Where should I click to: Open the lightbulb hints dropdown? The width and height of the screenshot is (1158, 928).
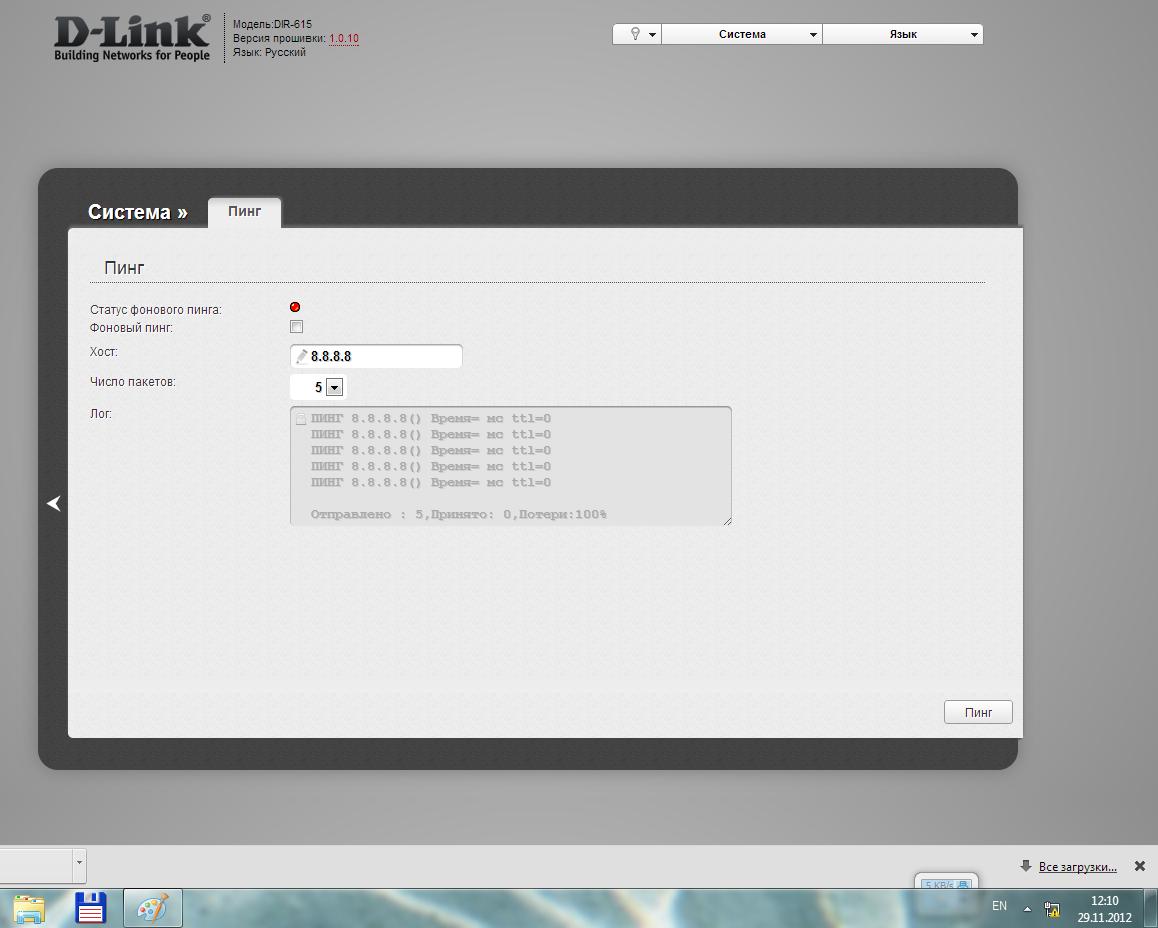coord(637,34)
